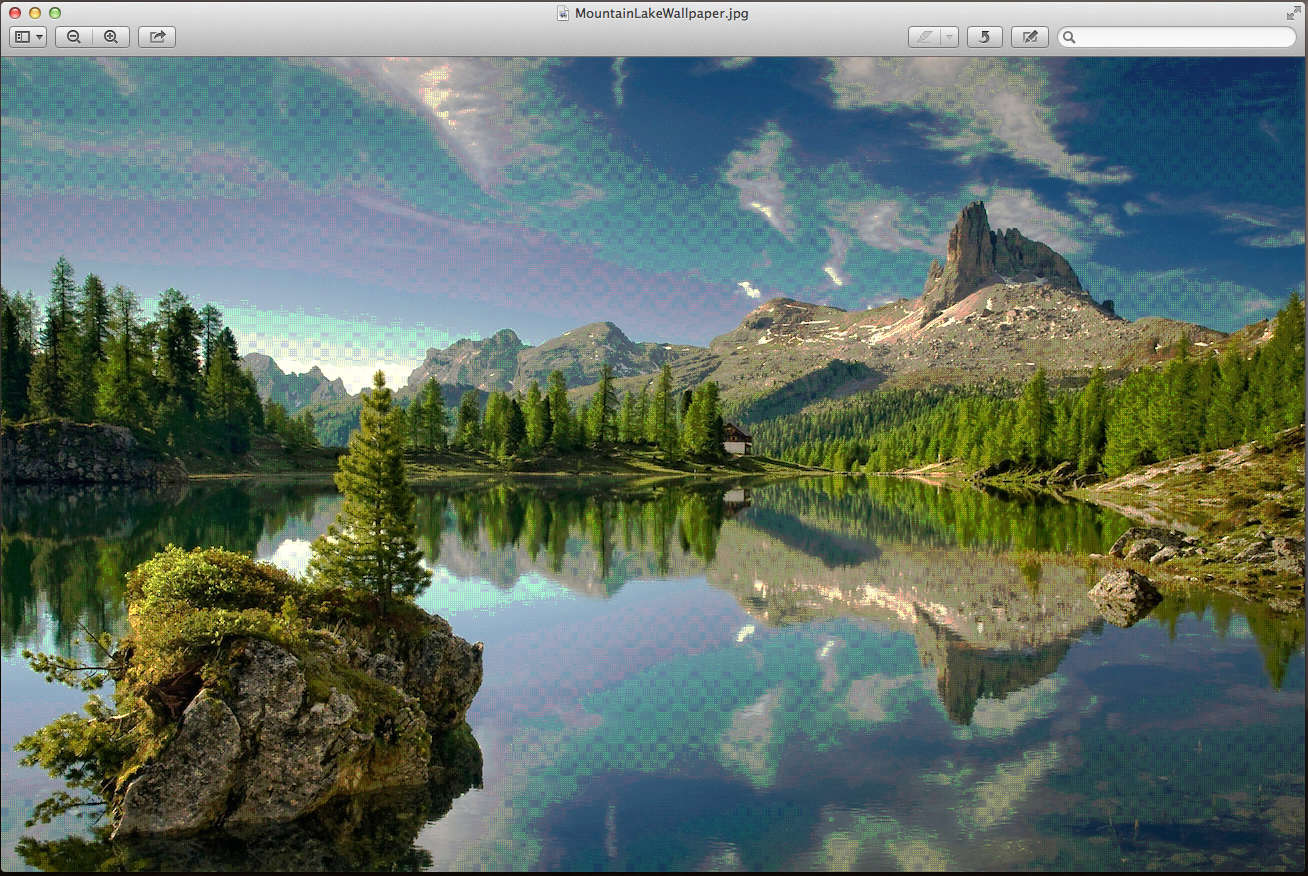Show the Edit markup toolbar
This screenshot has width=1308, height=876.
tap(1030, 37)
